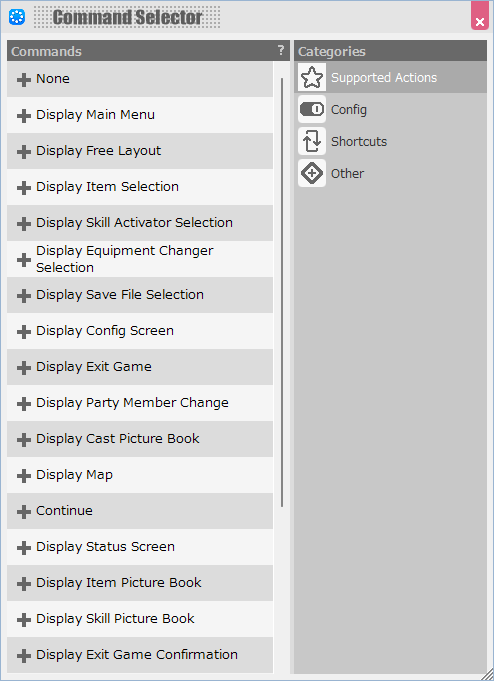Open the Commands help question mark

click(x=281, y=50)
